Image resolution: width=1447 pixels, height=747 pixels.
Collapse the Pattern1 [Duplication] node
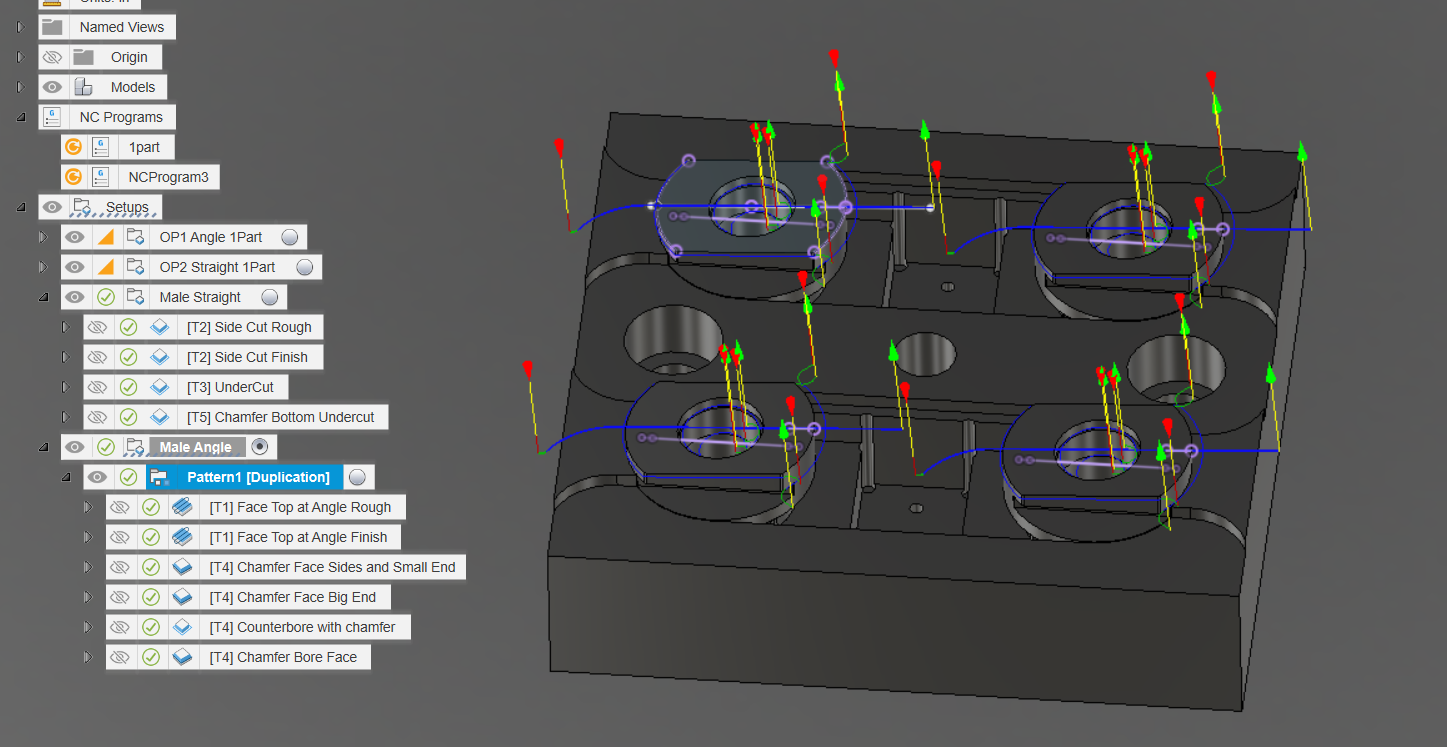point(65,477)
